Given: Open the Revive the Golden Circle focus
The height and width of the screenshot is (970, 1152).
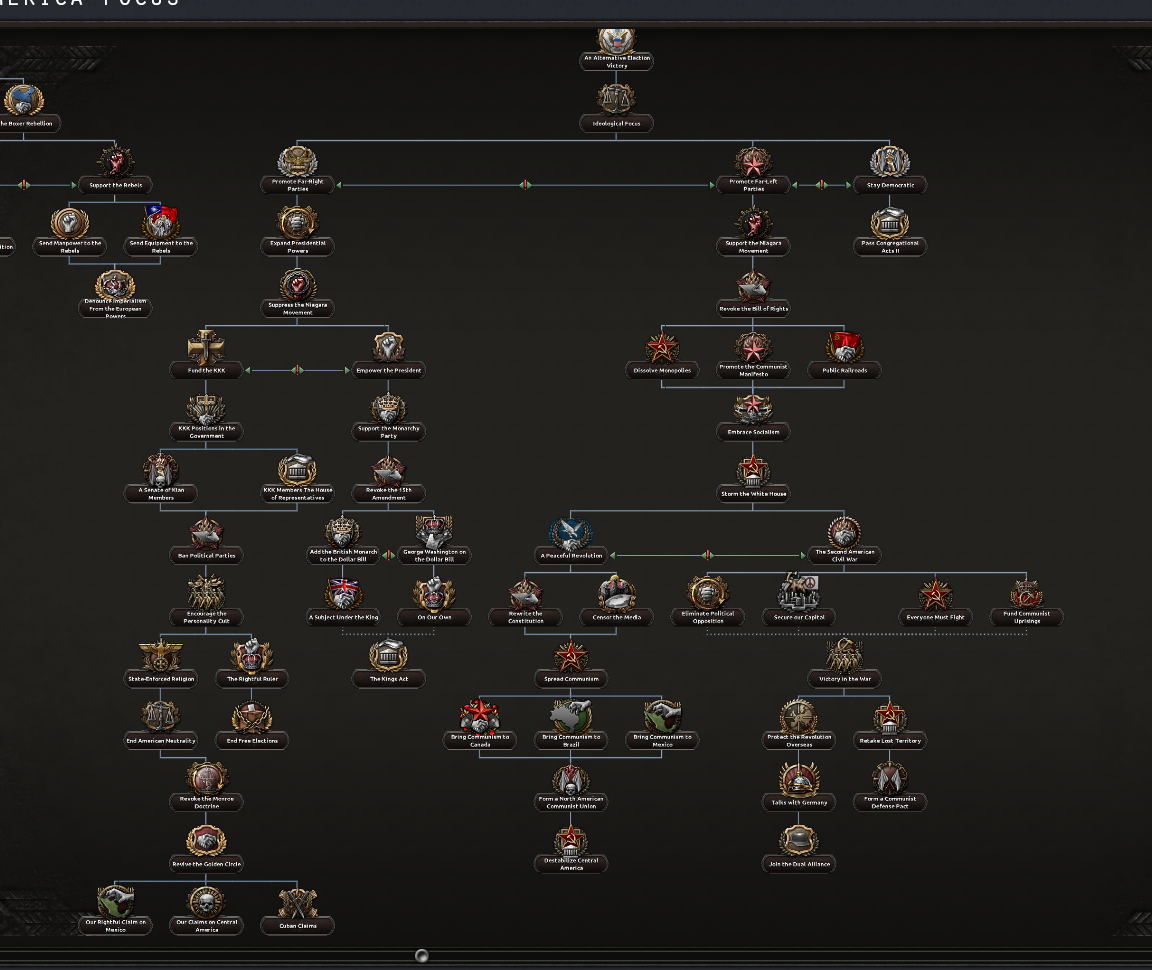Looking at the screenshot, I should click(206, 849).
